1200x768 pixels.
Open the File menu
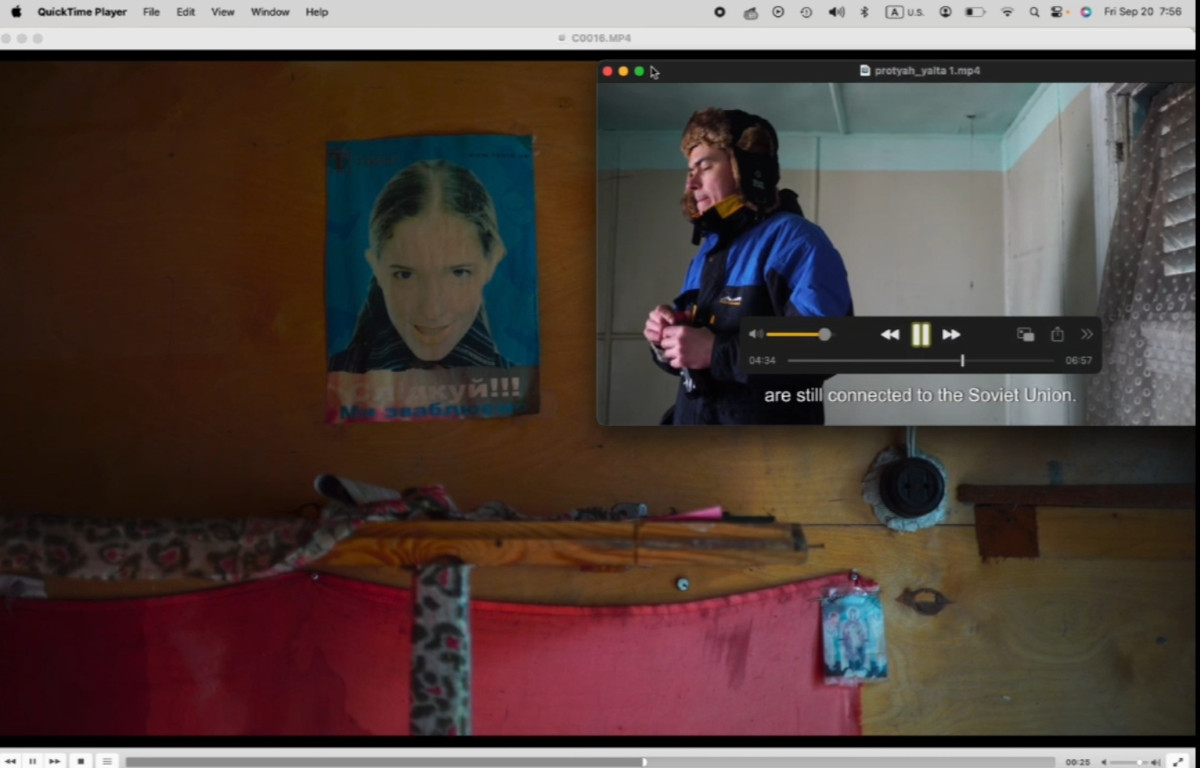[151, 12]
